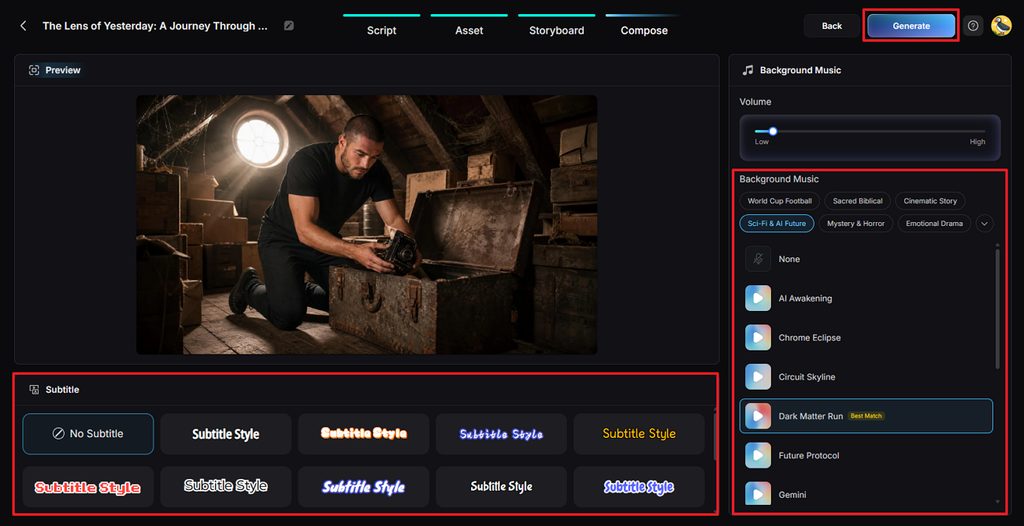Select the None background music option

[x=866, y=259]
